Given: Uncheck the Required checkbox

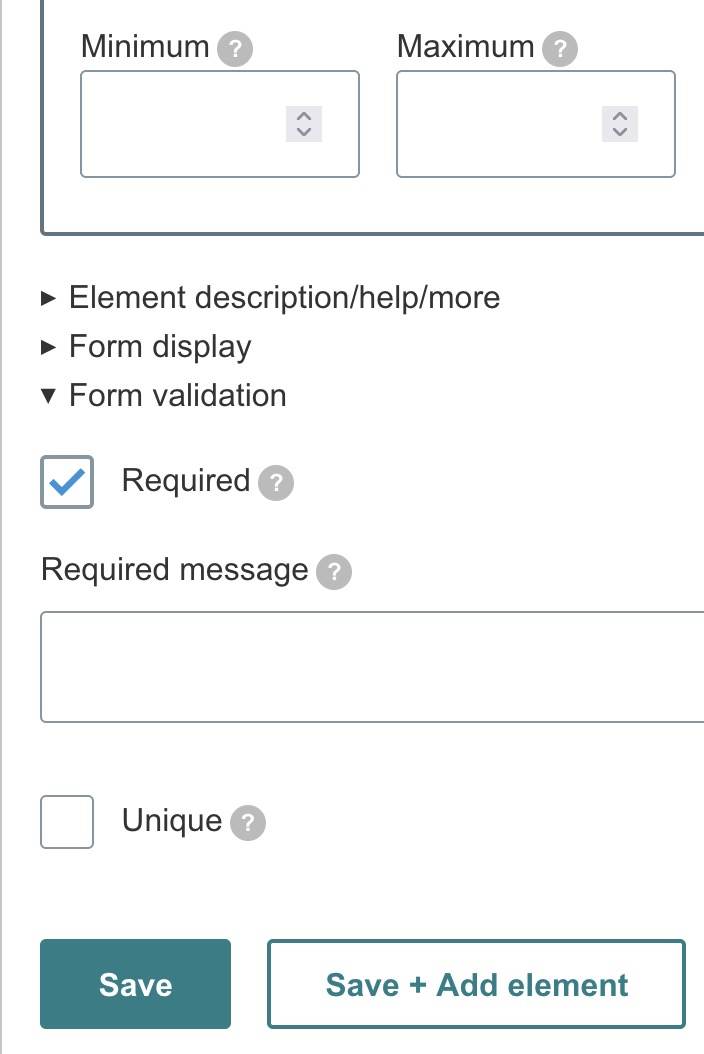Looking at the screenshot, I should click(67, 482).
